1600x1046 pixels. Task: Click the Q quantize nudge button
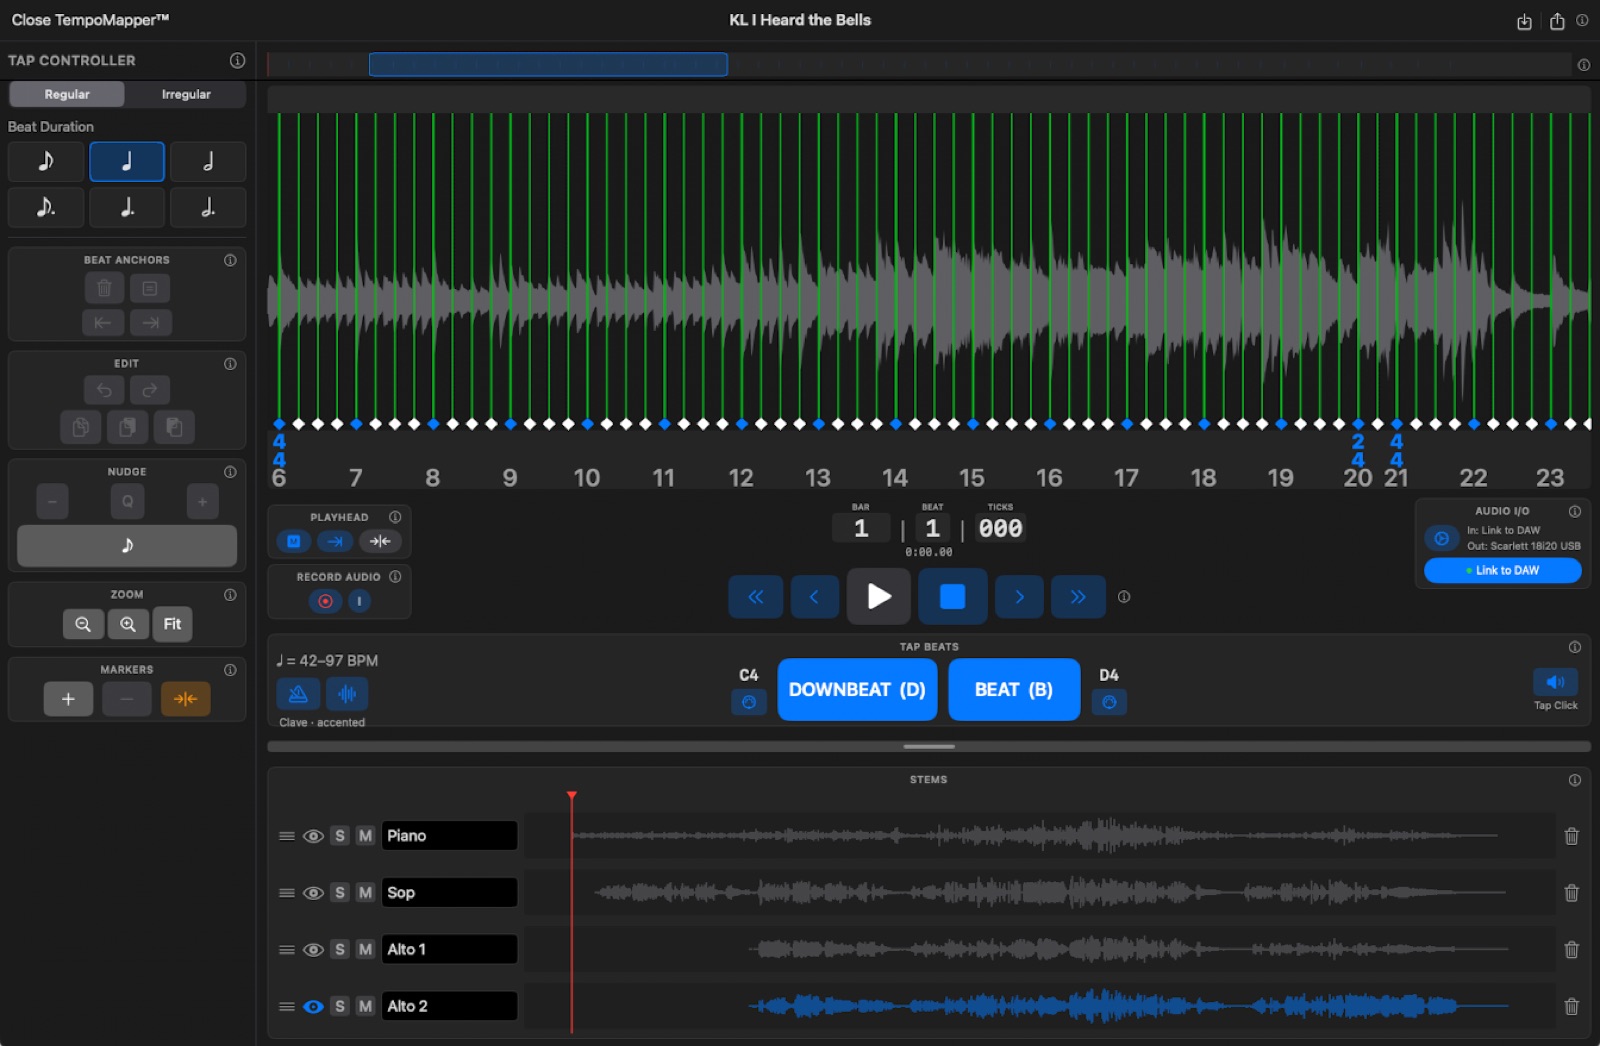(127, 501)
